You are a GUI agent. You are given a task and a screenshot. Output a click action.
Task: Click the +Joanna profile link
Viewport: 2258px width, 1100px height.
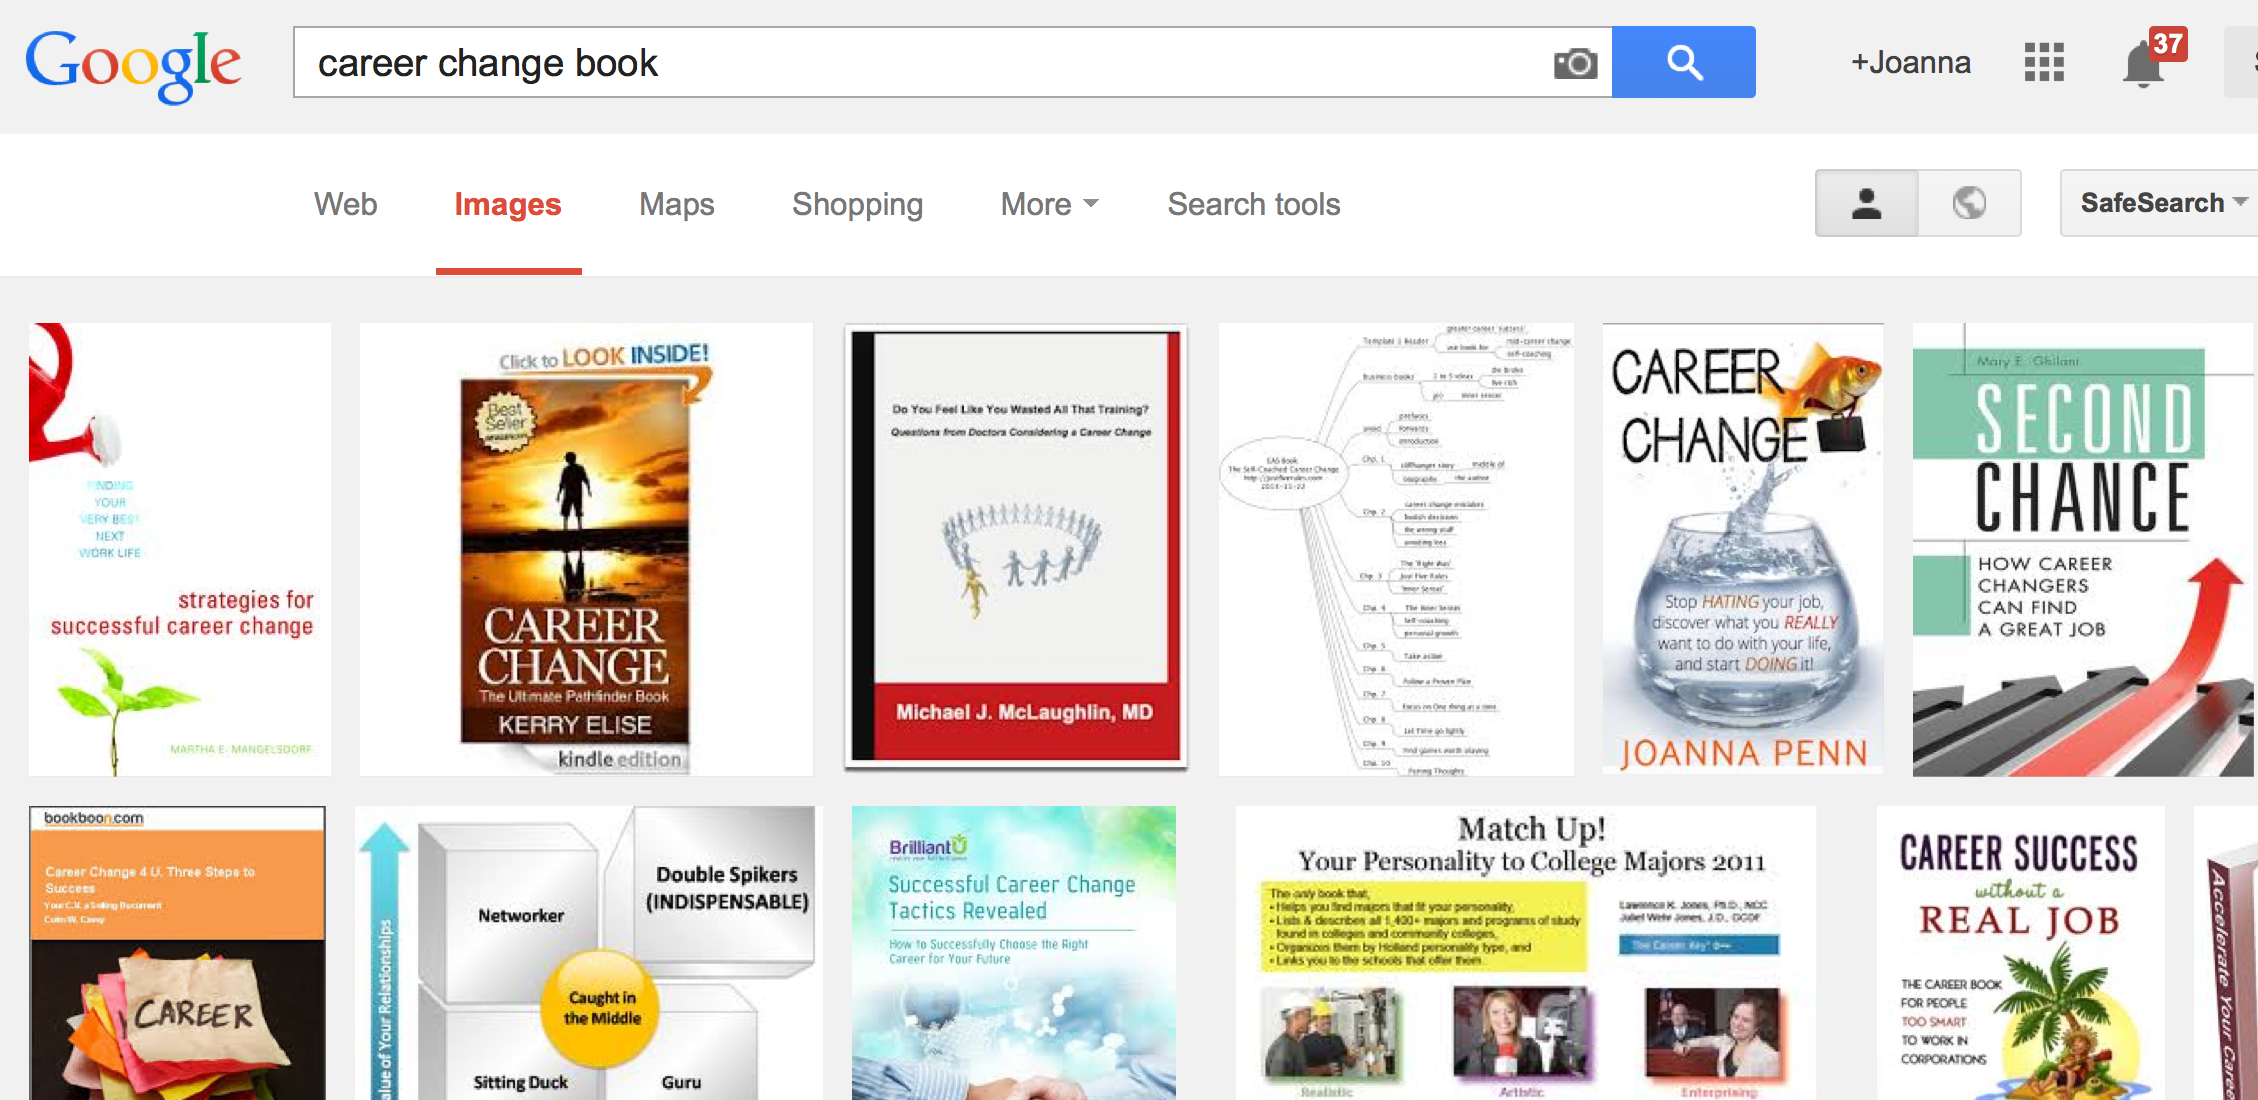click(x=1910, y=62)
